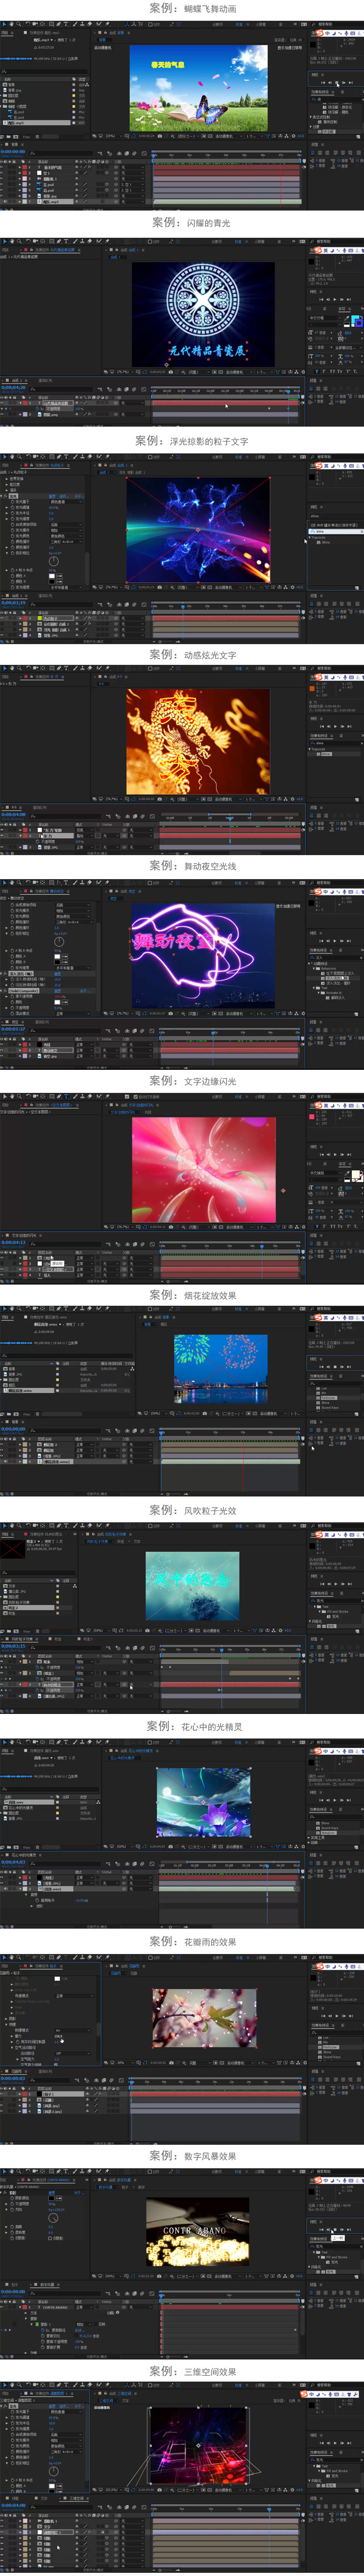The height and width of the screenshot is (2576, 364).
Task: Click the timecode in 烟花绽放效果 timeline
Action: click(13, 1429)
